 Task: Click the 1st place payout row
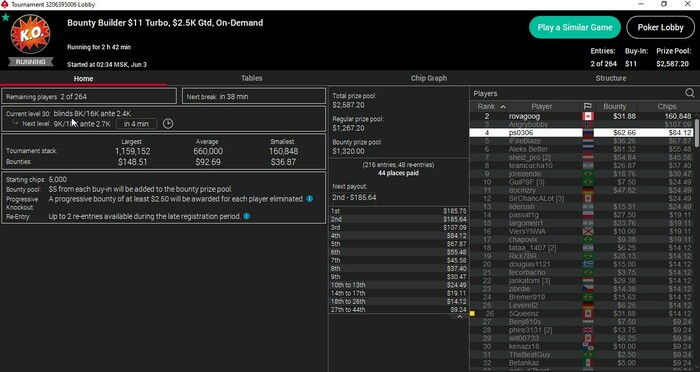click(398, 211)
